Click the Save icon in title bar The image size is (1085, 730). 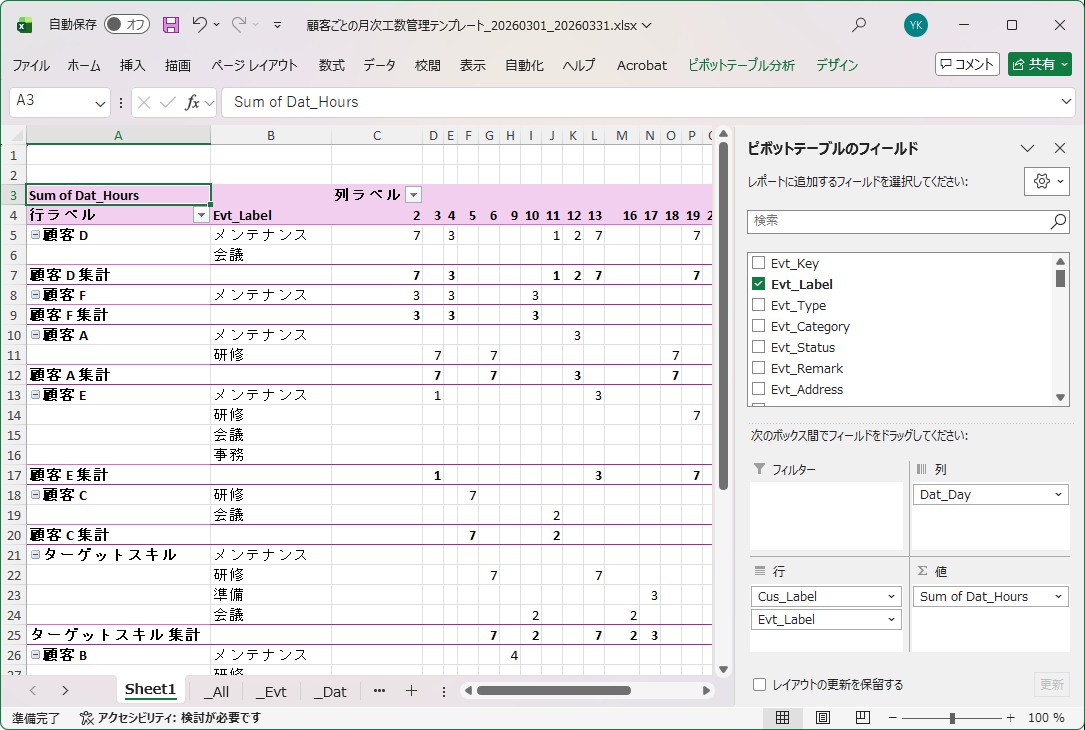coord(171,25)
